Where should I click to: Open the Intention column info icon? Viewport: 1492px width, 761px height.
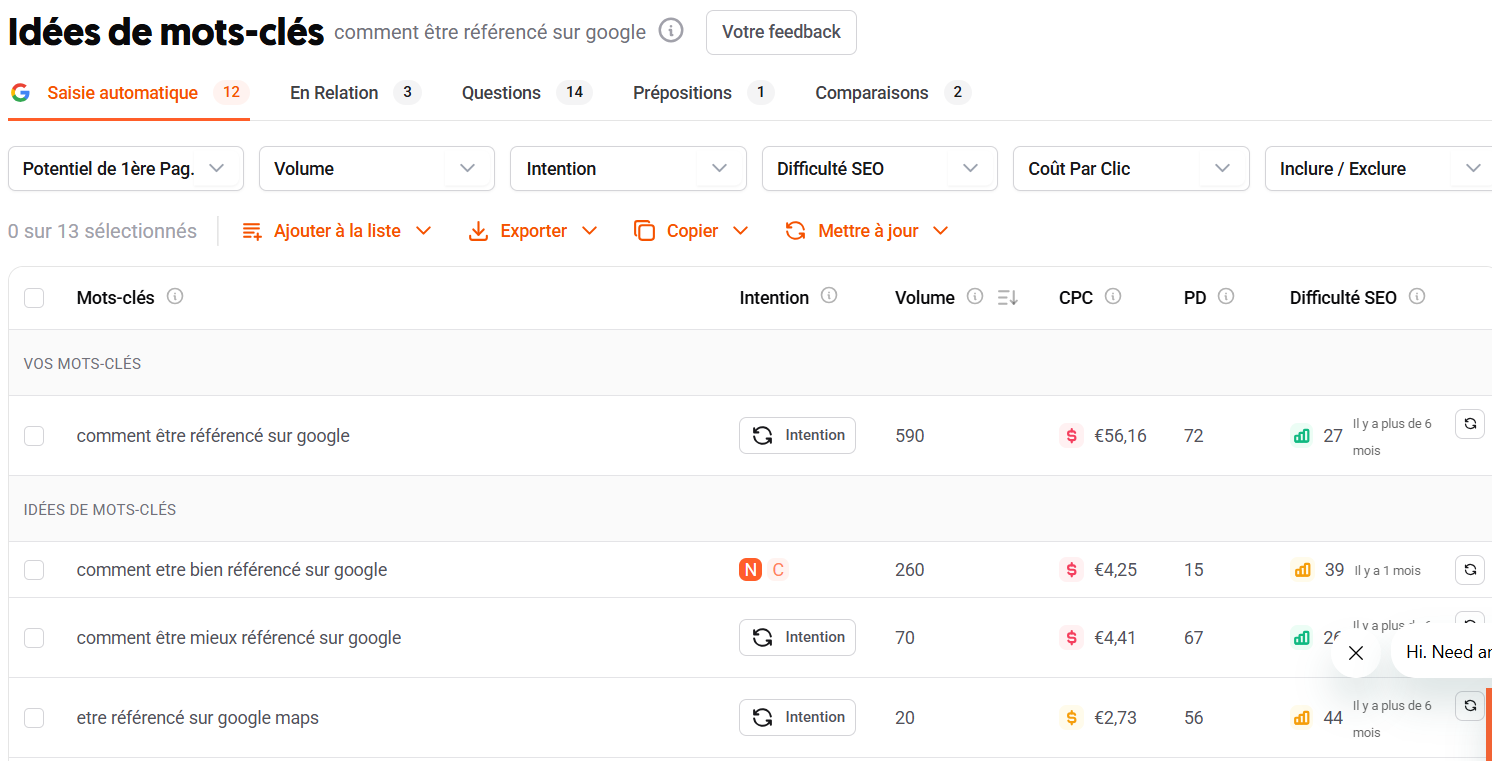(x=828, y=296)
